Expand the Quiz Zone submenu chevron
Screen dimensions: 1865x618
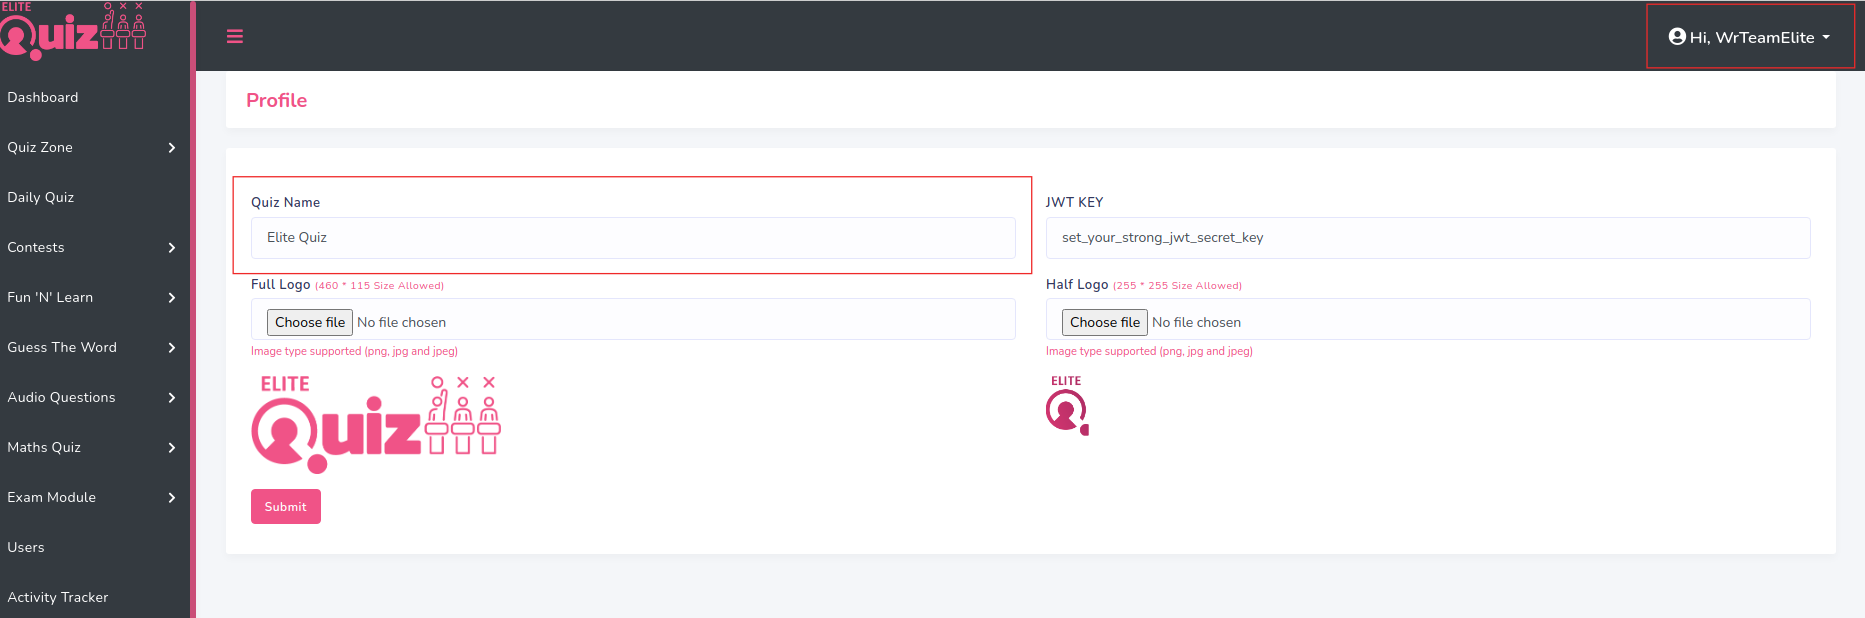pos(172,148)
